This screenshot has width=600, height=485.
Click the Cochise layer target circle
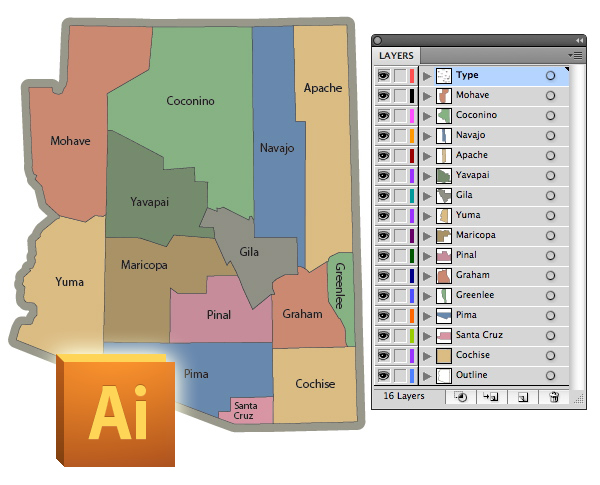coord(550,355)
